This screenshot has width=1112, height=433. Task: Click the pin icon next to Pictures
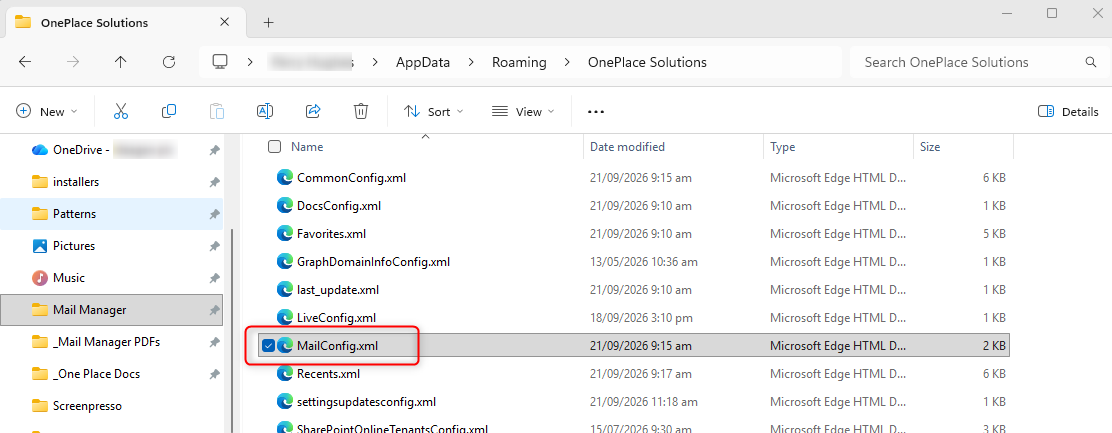[x=214, y=246]
